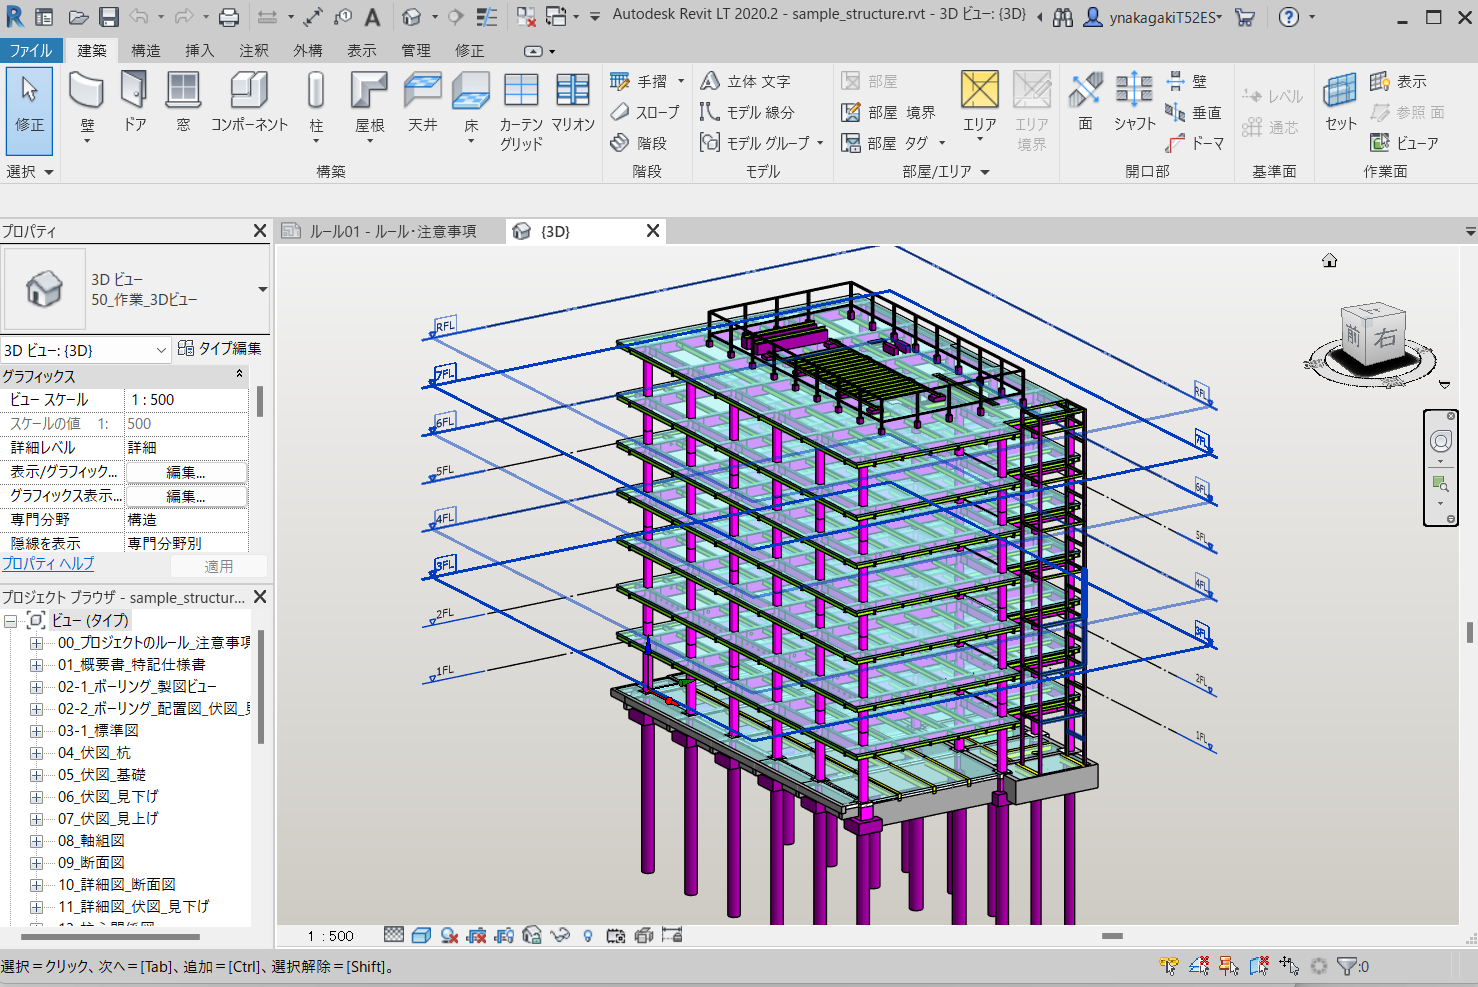Select the エリア (area) tool
This screenshot has height=987, width=1478.
(979, 105)
